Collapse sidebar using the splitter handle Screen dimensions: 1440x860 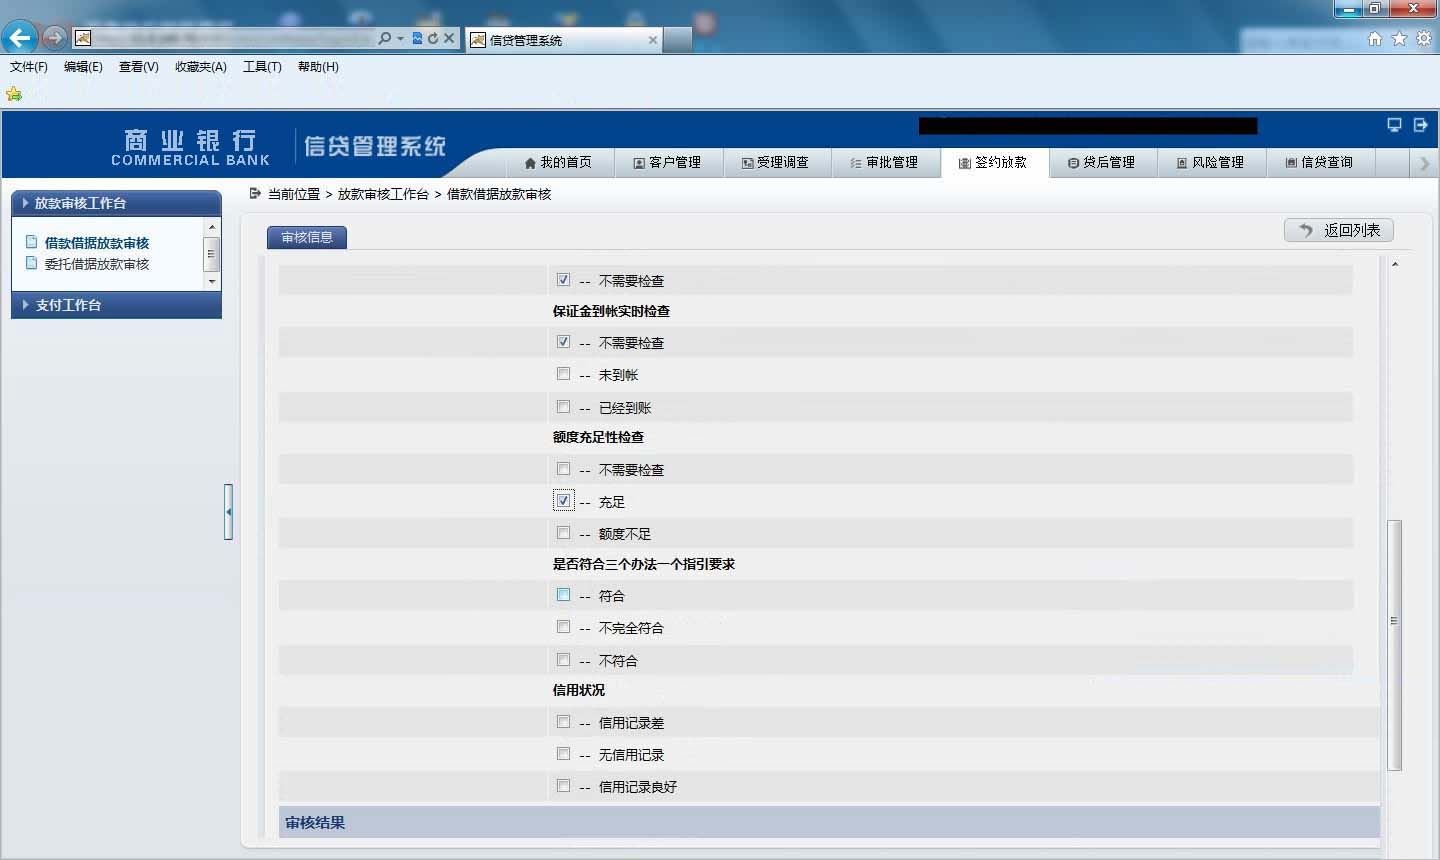[x=228, y=512]
